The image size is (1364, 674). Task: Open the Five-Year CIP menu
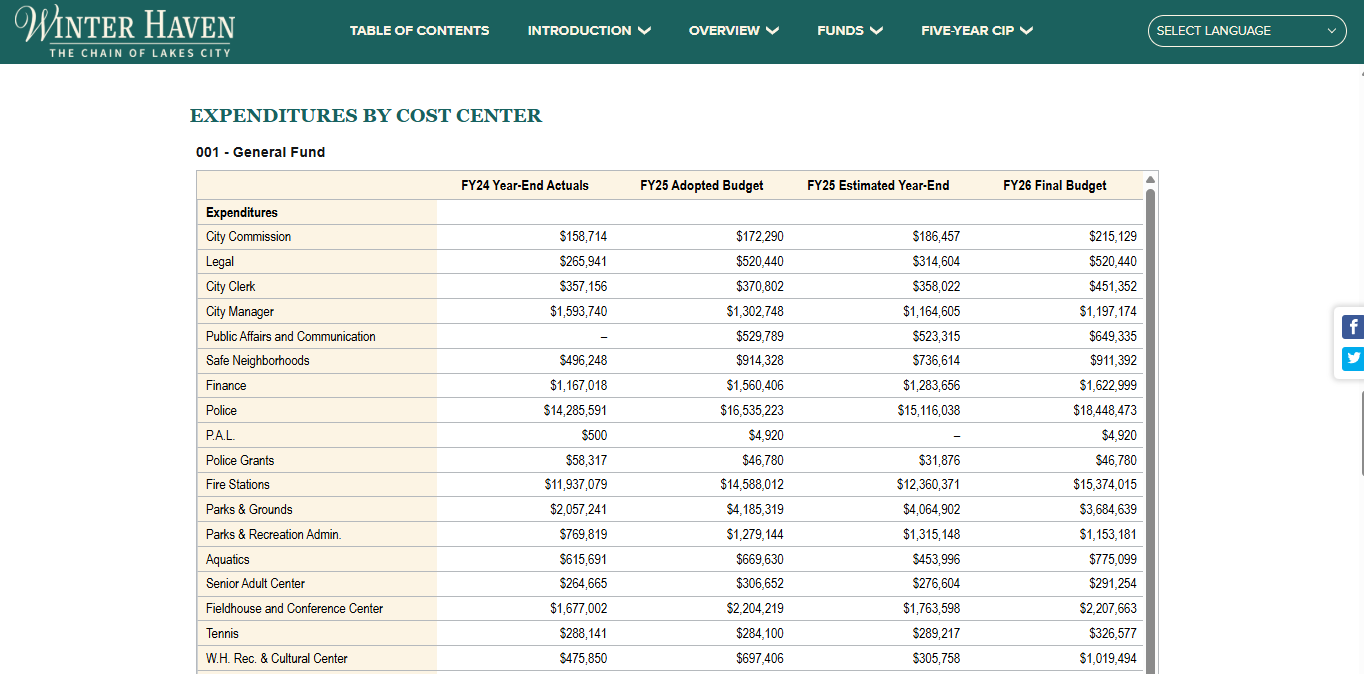point(976,31)
